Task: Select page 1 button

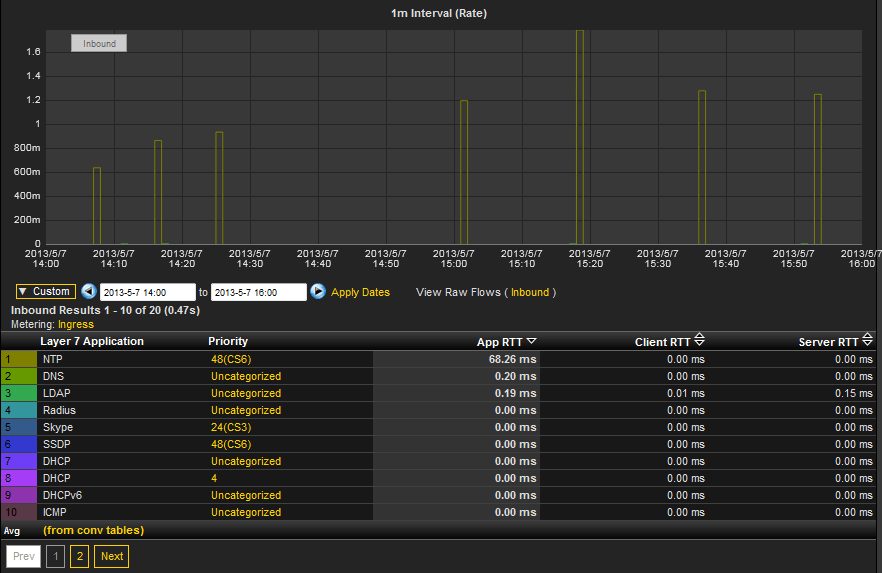Action: click(x=56, y=556)
